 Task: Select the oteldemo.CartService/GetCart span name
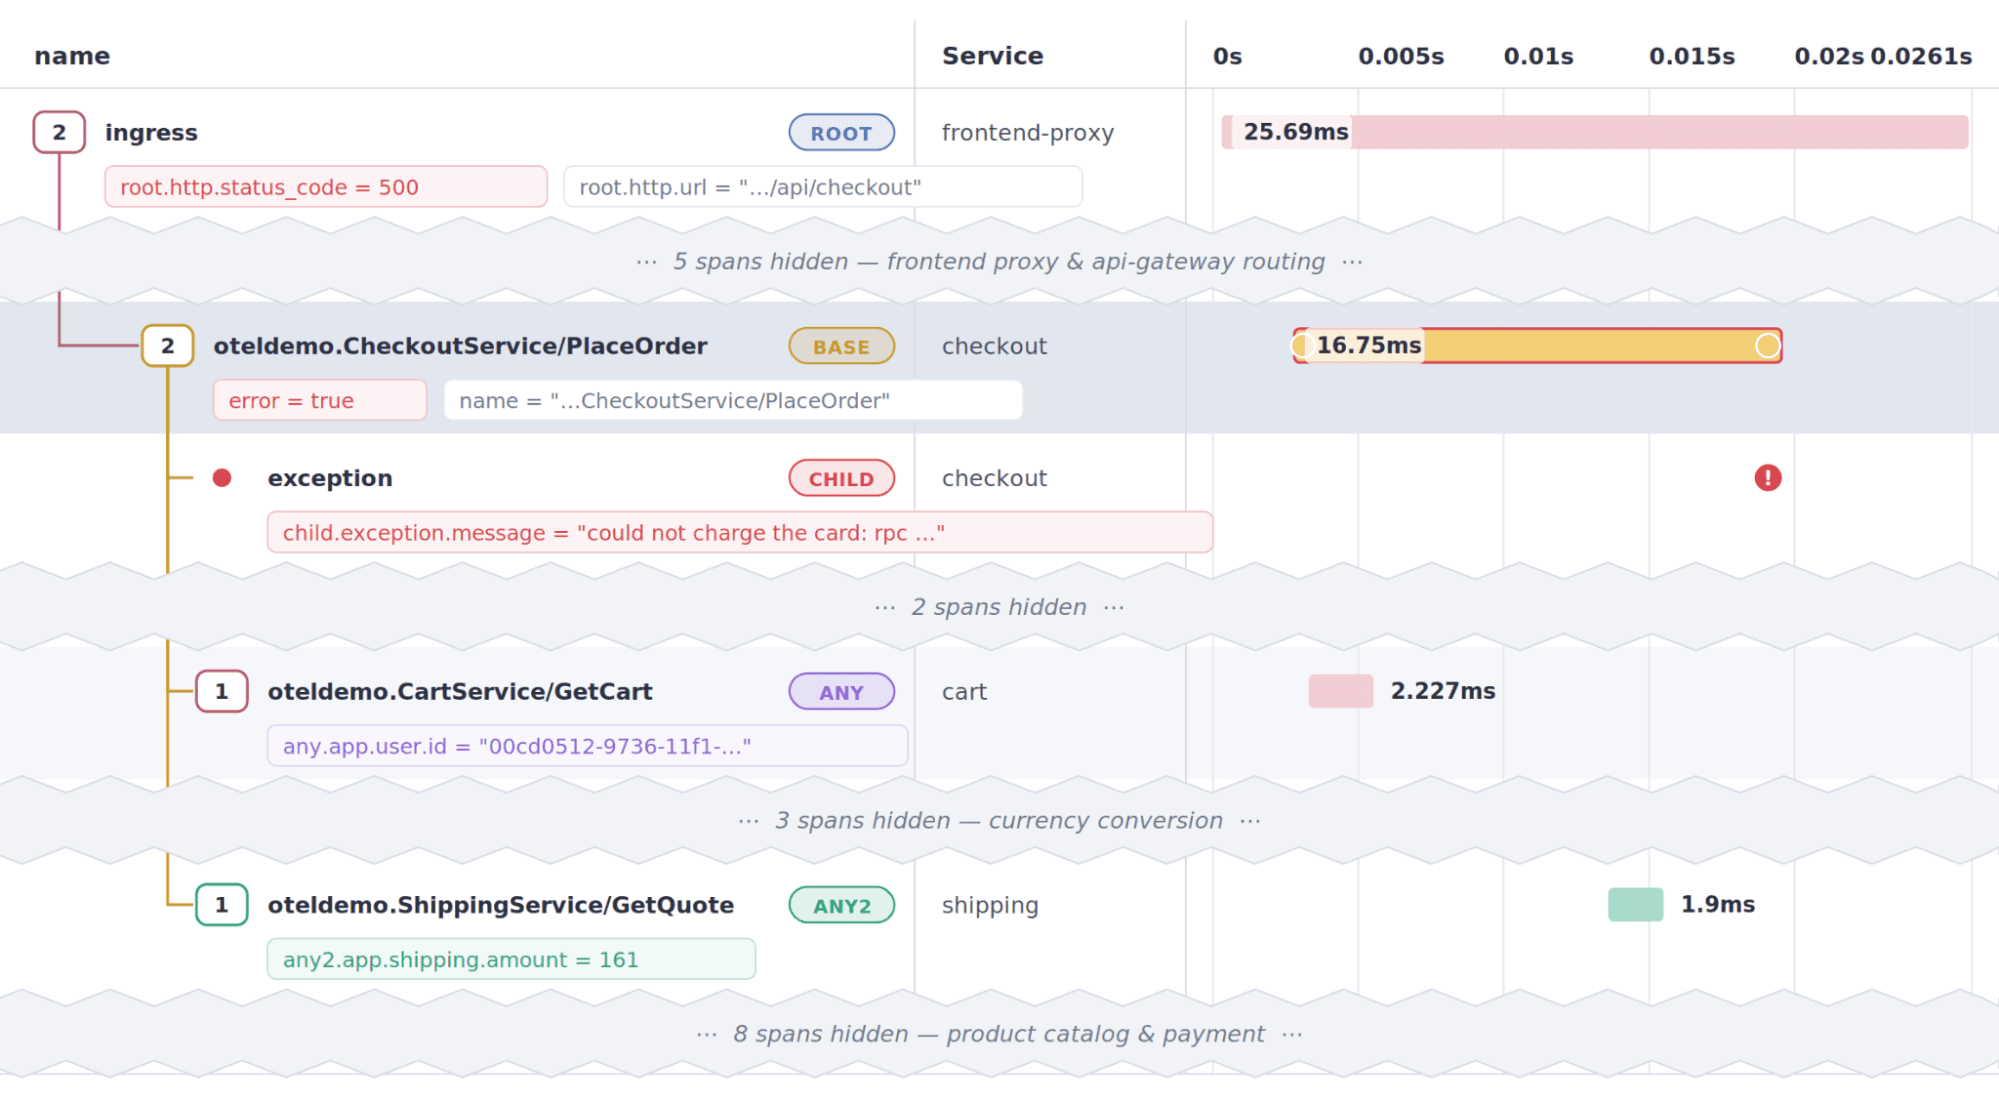coord(460,691)
